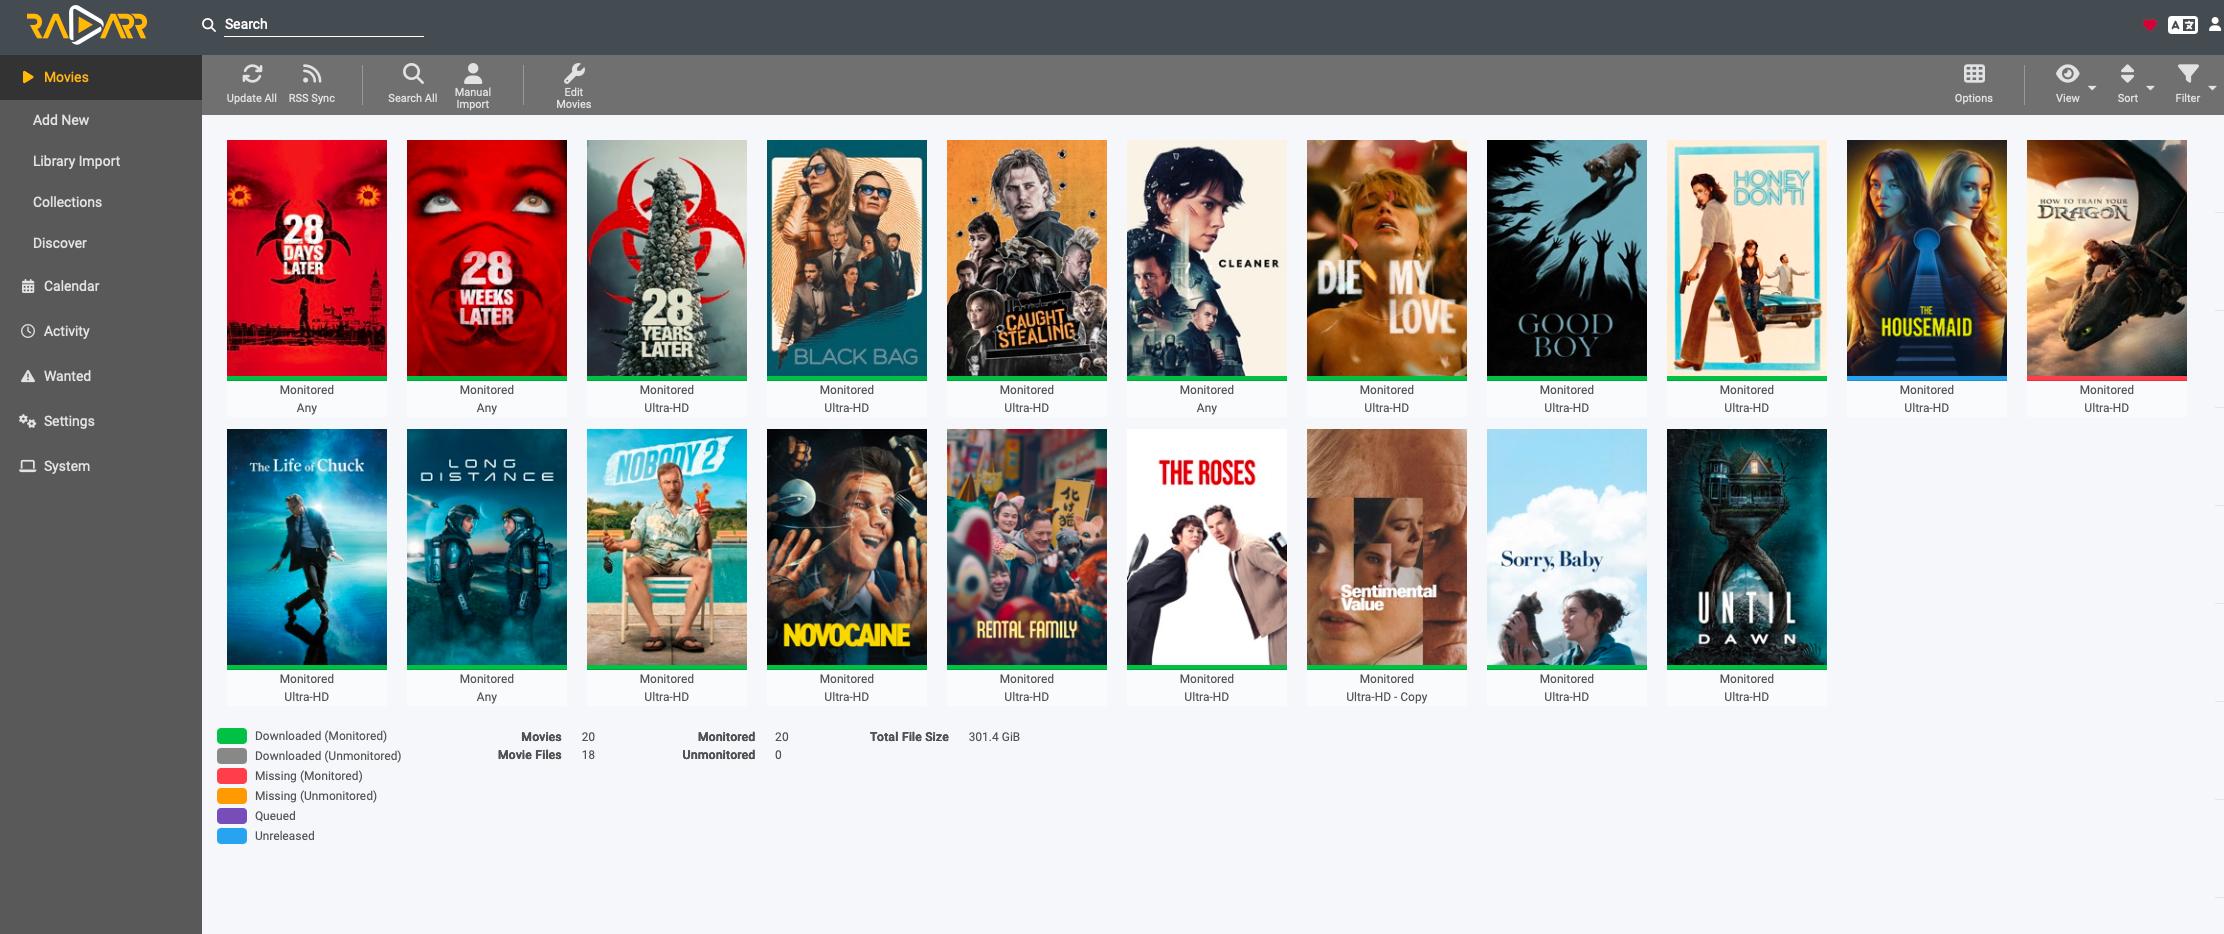The width and height of the screenshot is (2224, 934).
Task: Open poster Options grid icon
Action: [x=1973, y=75]
